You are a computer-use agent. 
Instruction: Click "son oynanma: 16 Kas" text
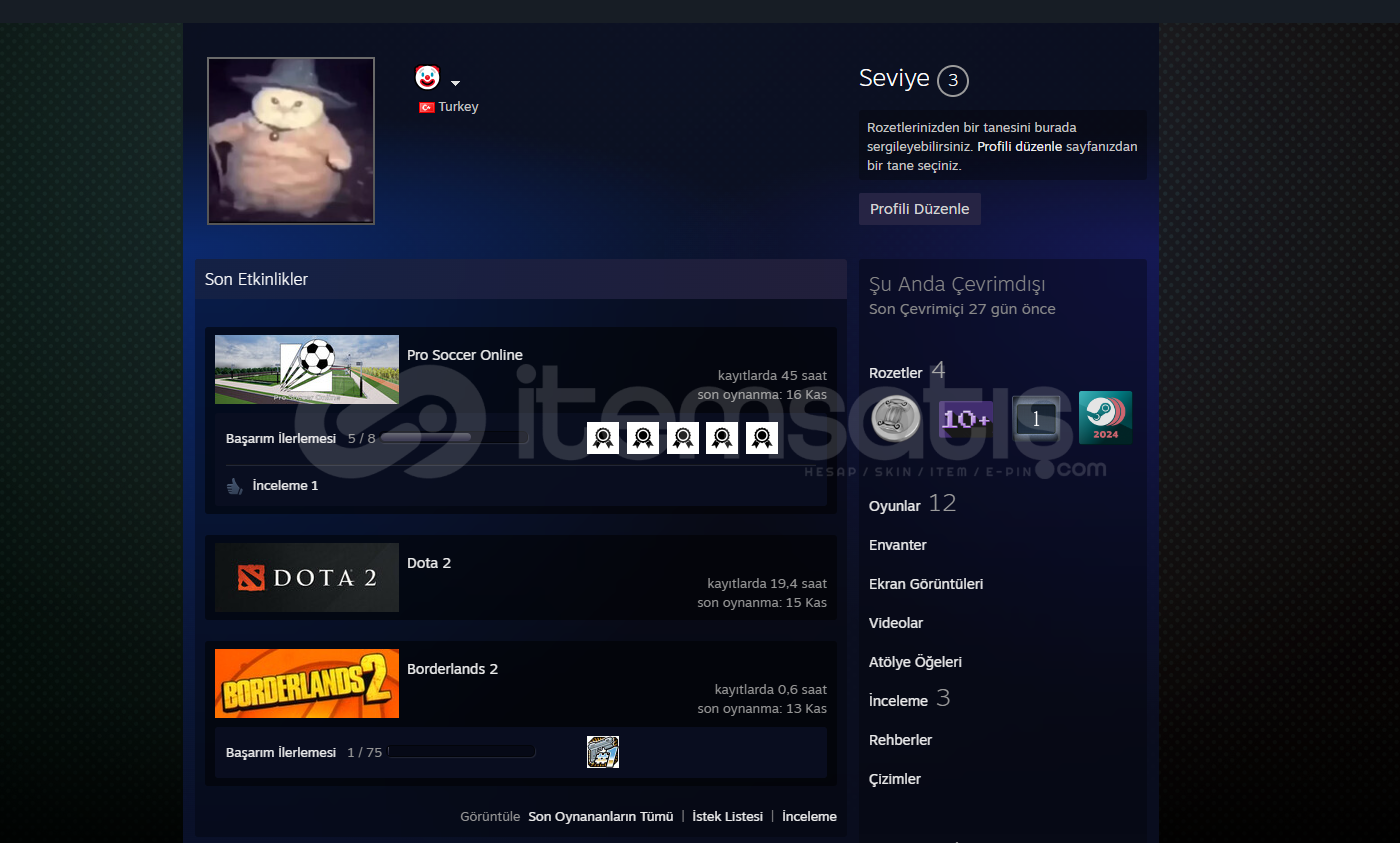coord(762,395)
